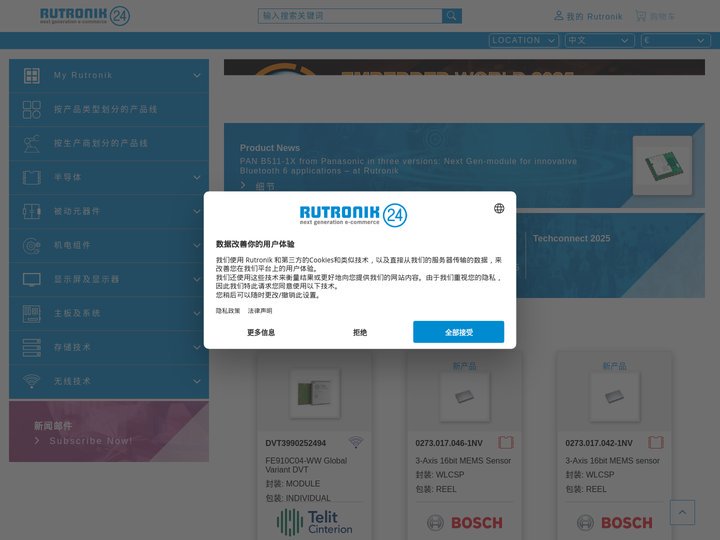
Task: Expand the 被动元器件 category chevron
Action: tap(197, 211)
